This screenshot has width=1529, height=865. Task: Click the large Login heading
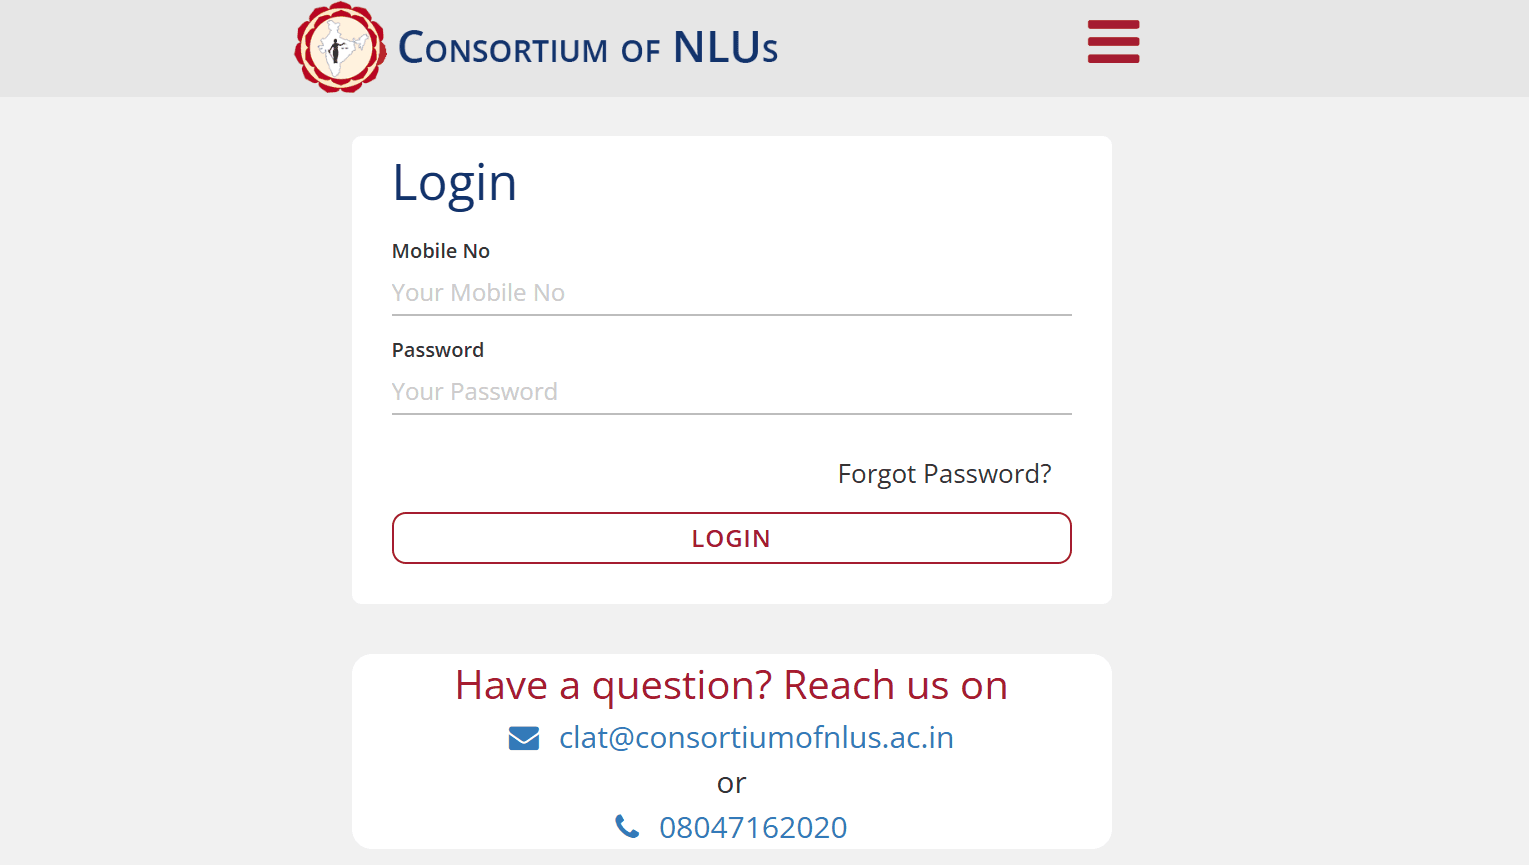(454, 183)
